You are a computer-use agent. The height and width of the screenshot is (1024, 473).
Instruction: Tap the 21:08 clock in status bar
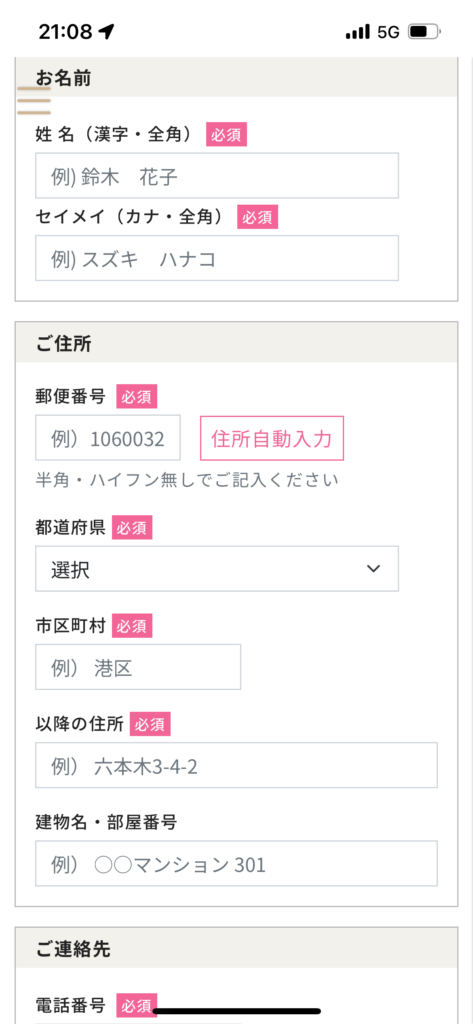point(65,31)
